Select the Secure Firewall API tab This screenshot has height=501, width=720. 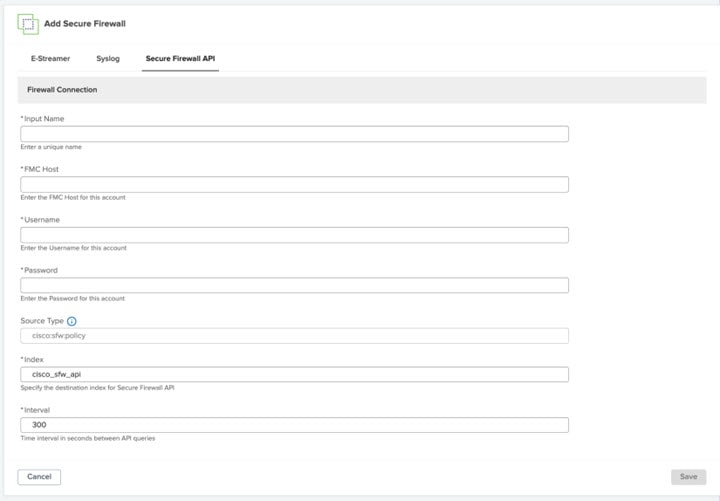(180, 59)
